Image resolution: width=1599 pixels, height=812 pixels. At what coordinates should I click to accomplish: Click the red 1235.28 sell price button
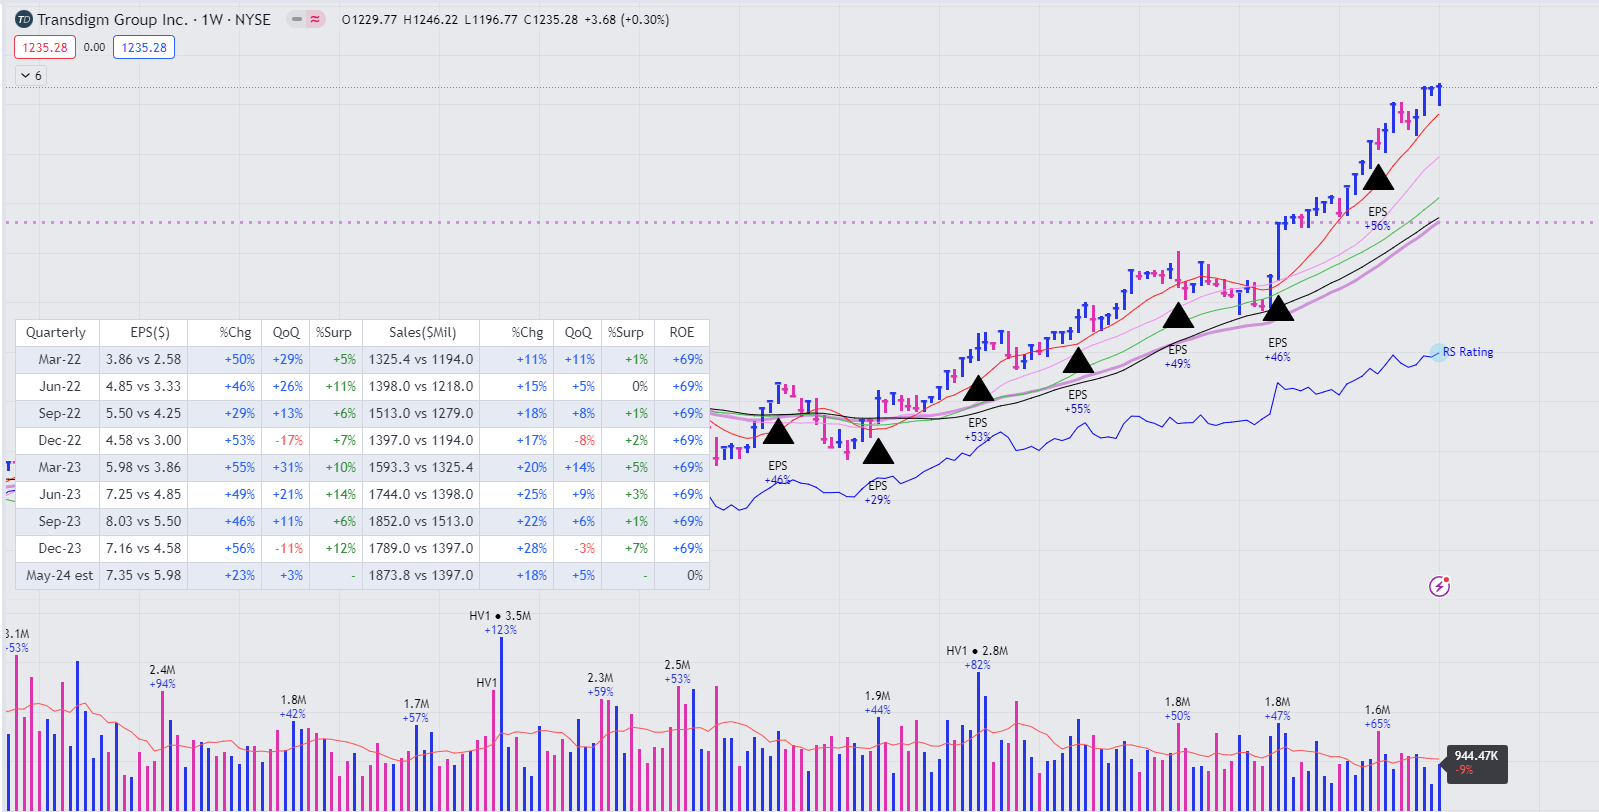pyautogui.click(x=44, y=47)
